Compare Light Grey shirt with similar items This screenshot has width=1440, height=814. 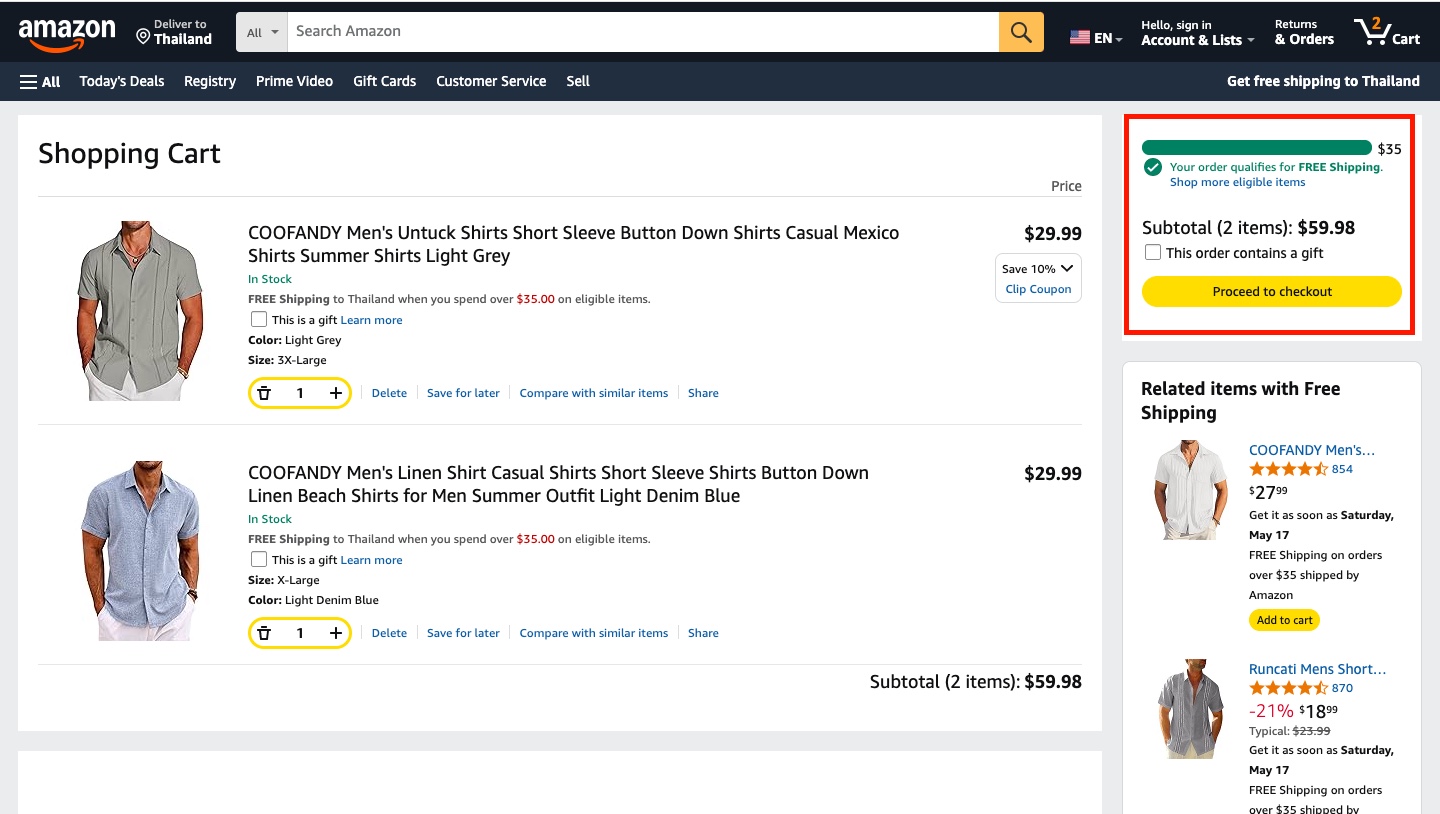pyautogui.click(x=594, y=393)
